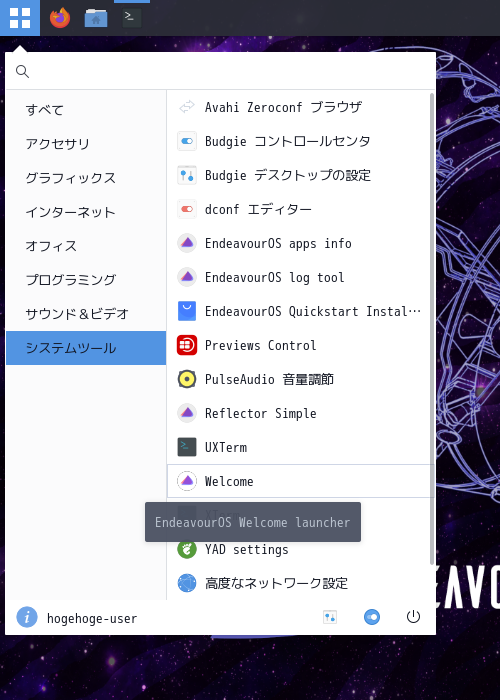The height and width of the screenshot is (700, 500).
Task: Click the YAD settings icon
Action: click(187, 549)
